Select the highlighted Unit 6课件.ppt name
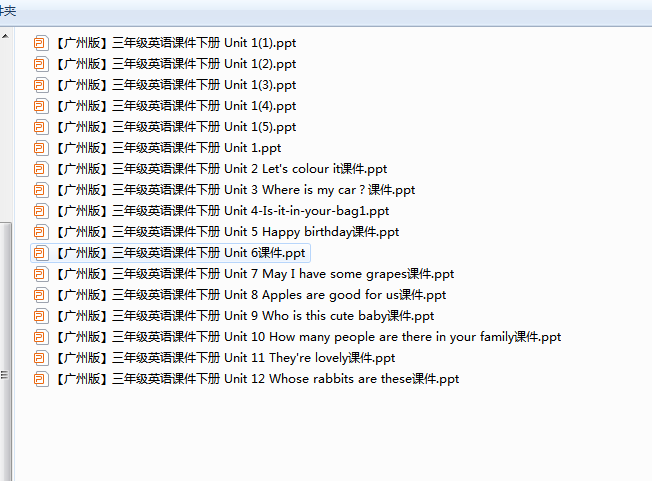This screenshot has height=481, width=652. tap(181, 253)
